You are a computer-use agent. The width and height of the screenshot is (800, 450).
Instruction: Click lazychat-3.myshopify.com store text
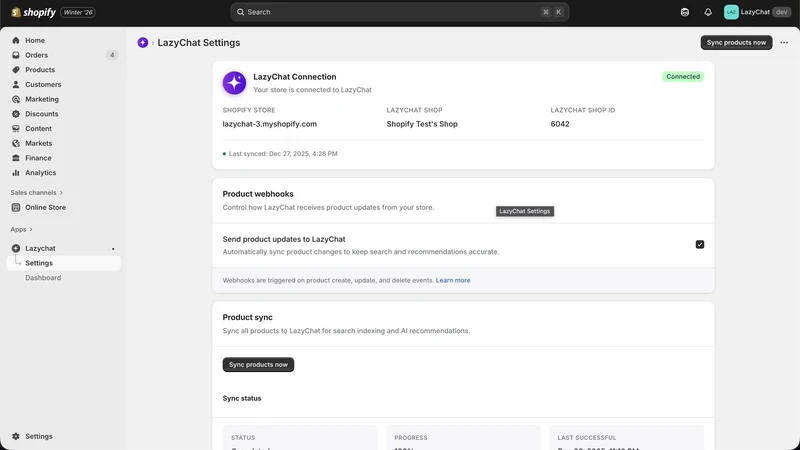tap(269, 124)
